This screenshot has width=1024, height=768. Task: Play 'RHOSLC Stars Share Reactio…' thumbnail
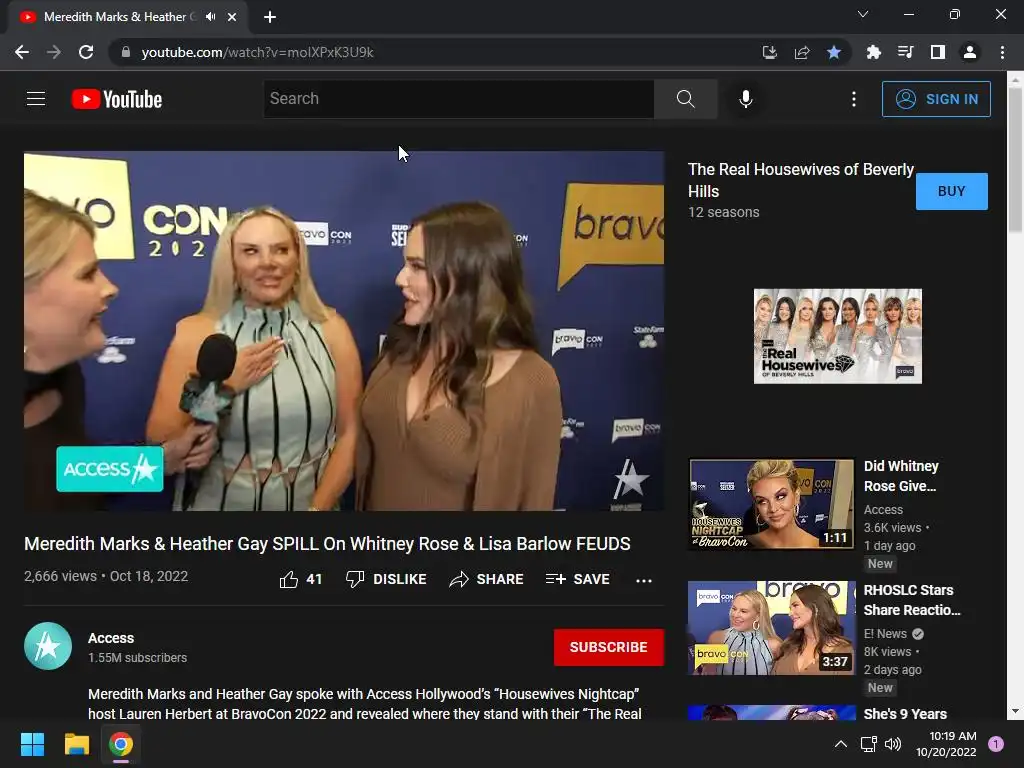coord(771,628)
